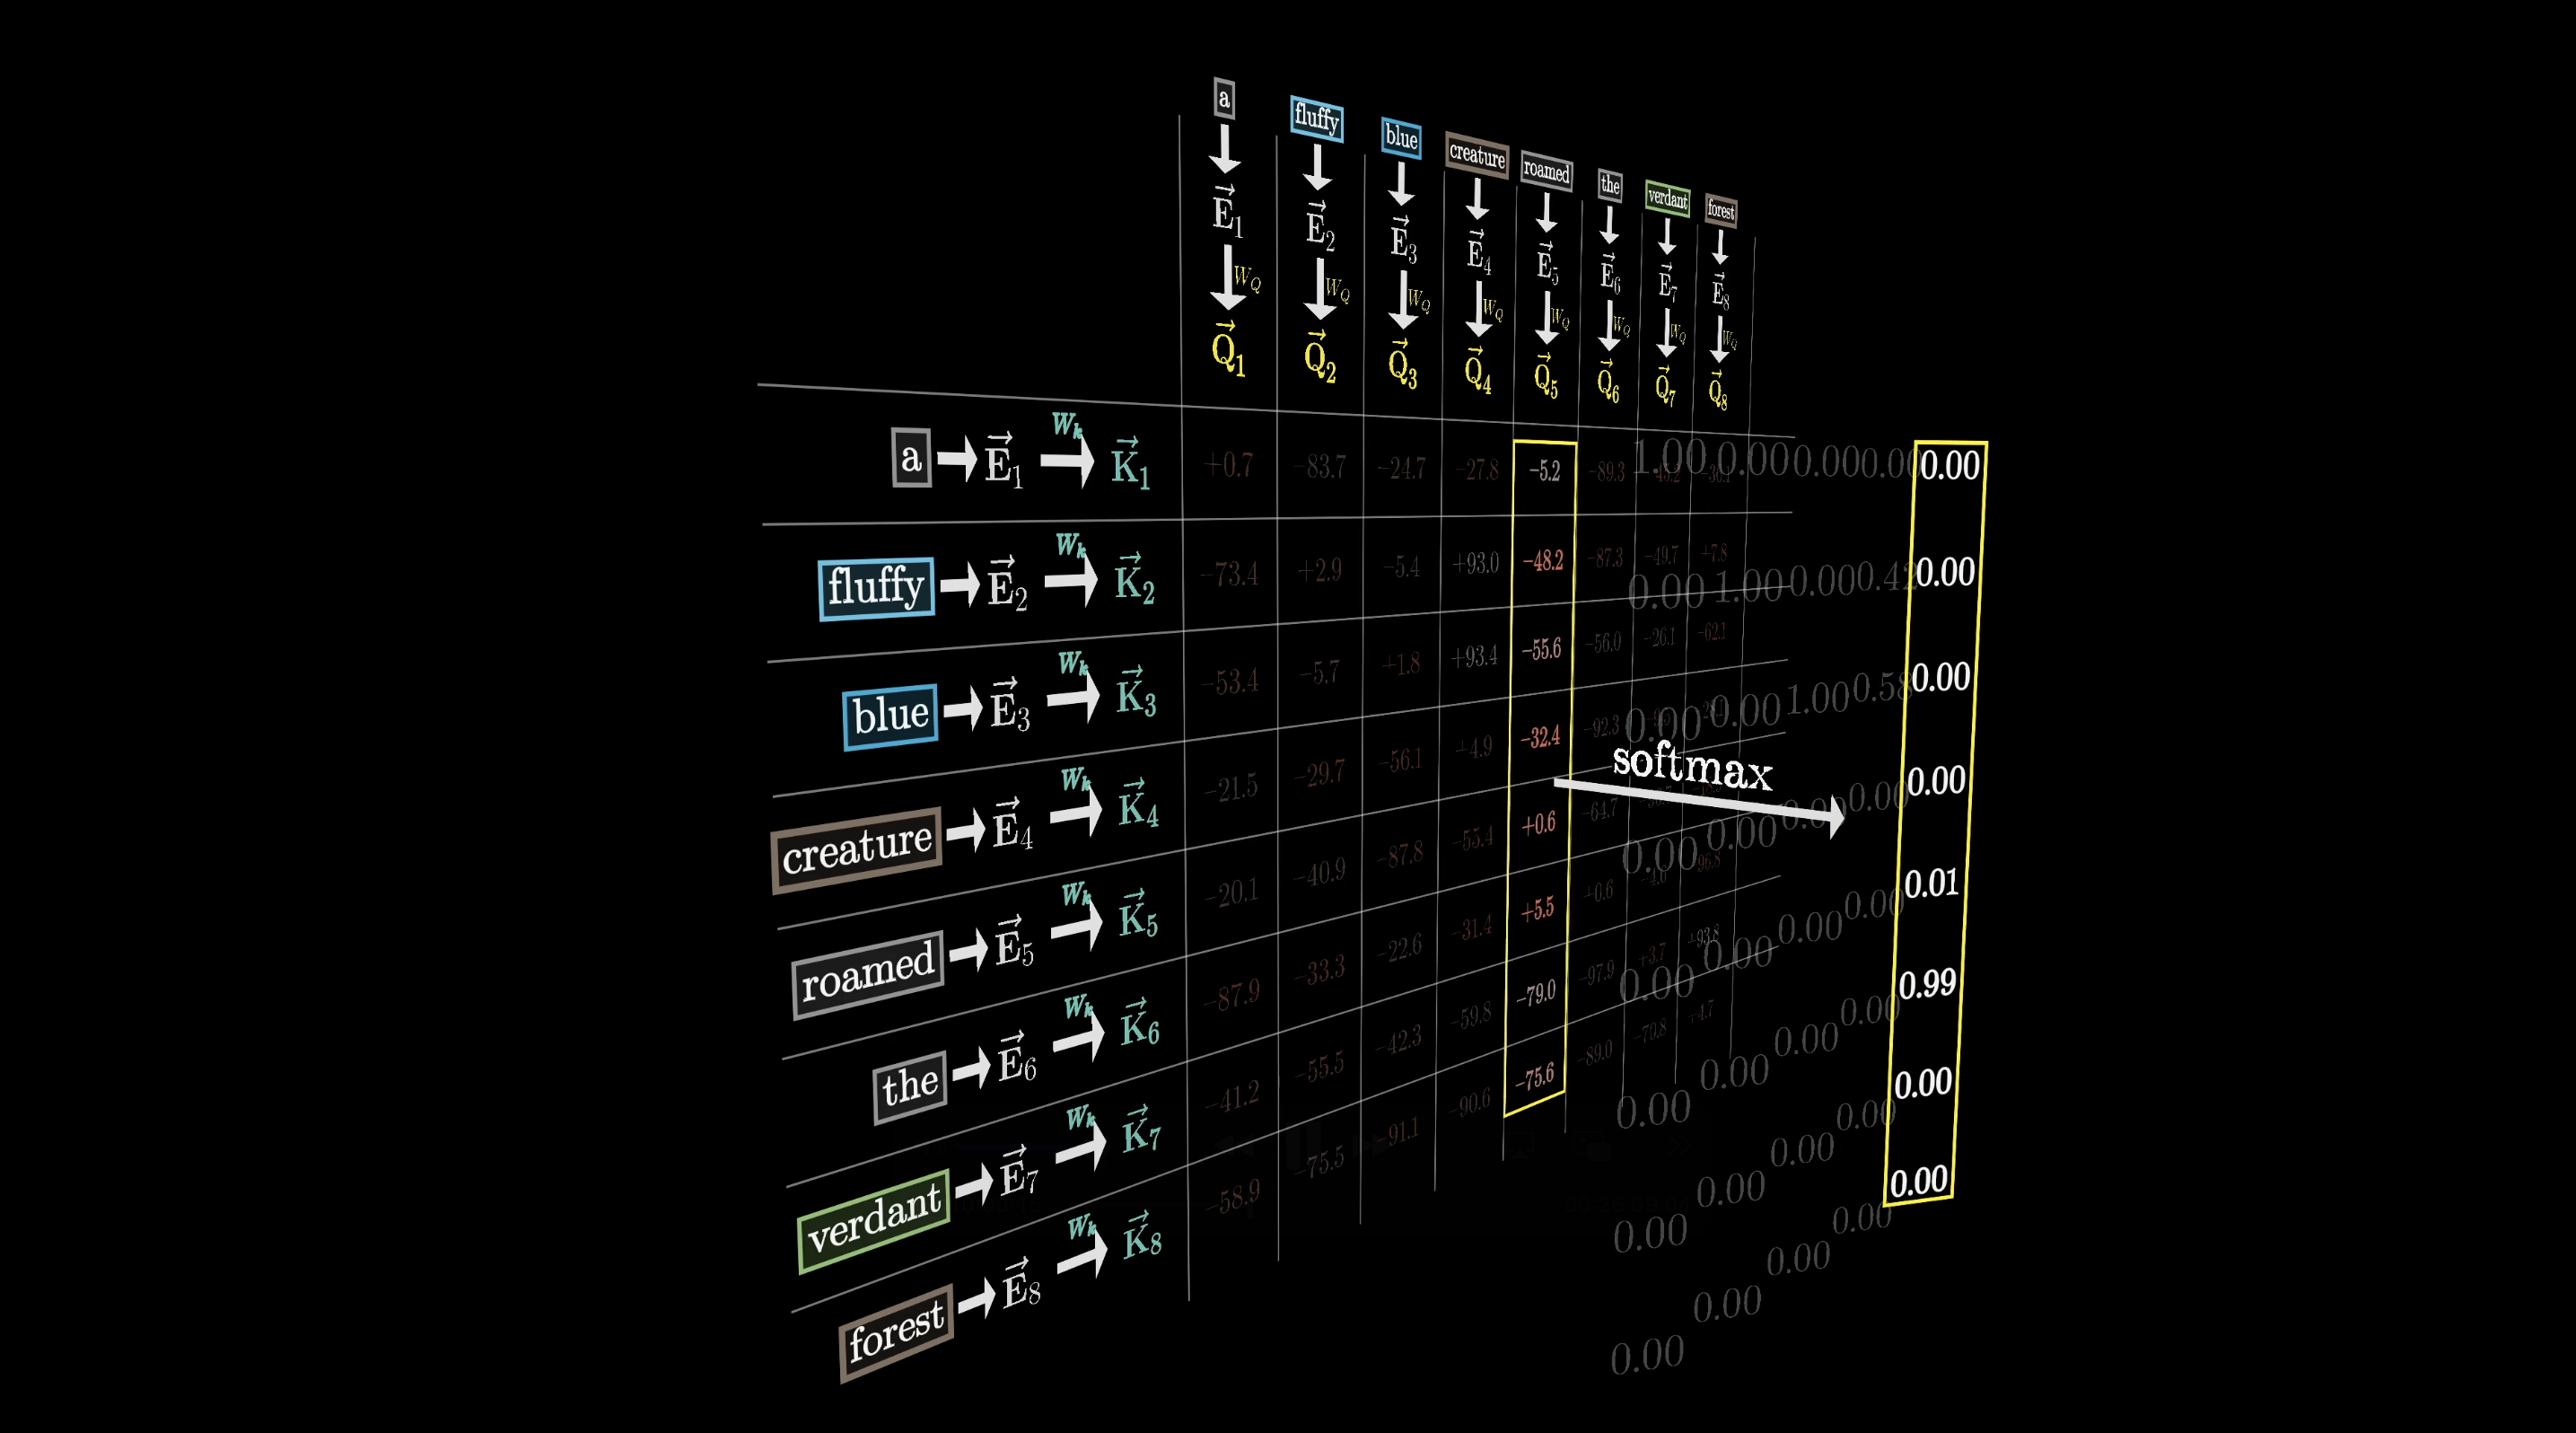2576x1433 pixels.
Task: Click the 0.99 value in the yellow softmax column
Action: (1927, 984)
